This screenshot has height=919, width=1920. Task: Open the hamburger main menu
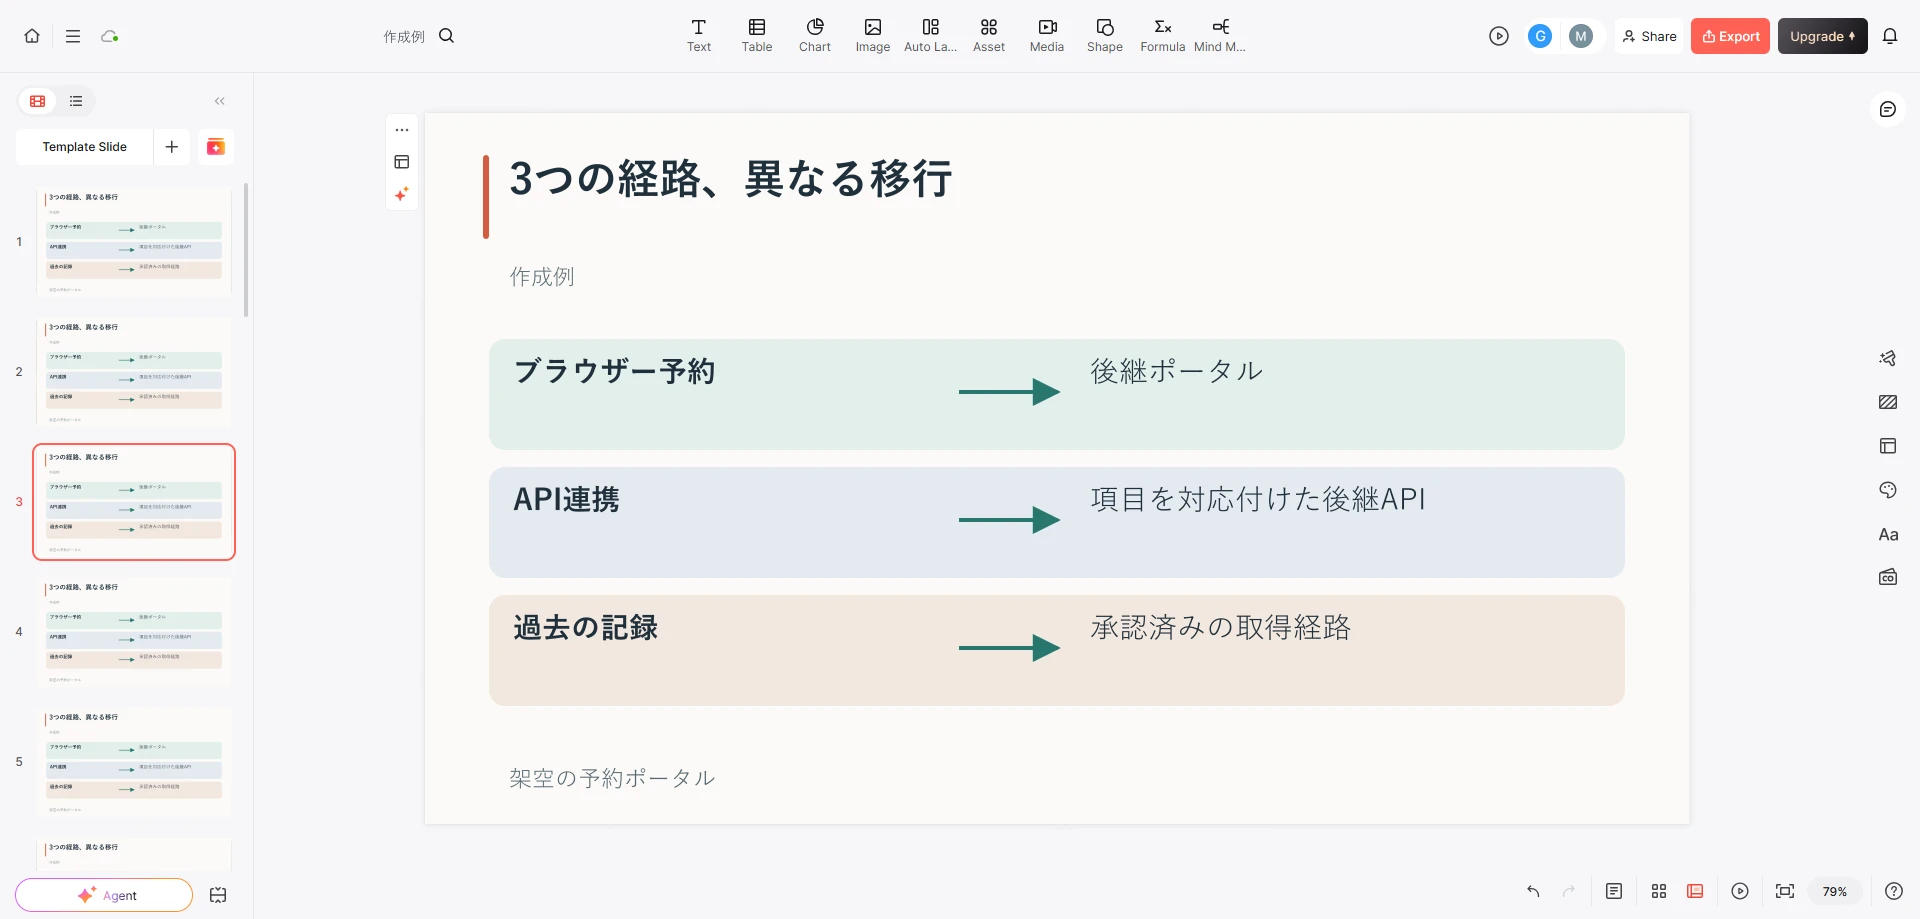[x=73, y=36]
